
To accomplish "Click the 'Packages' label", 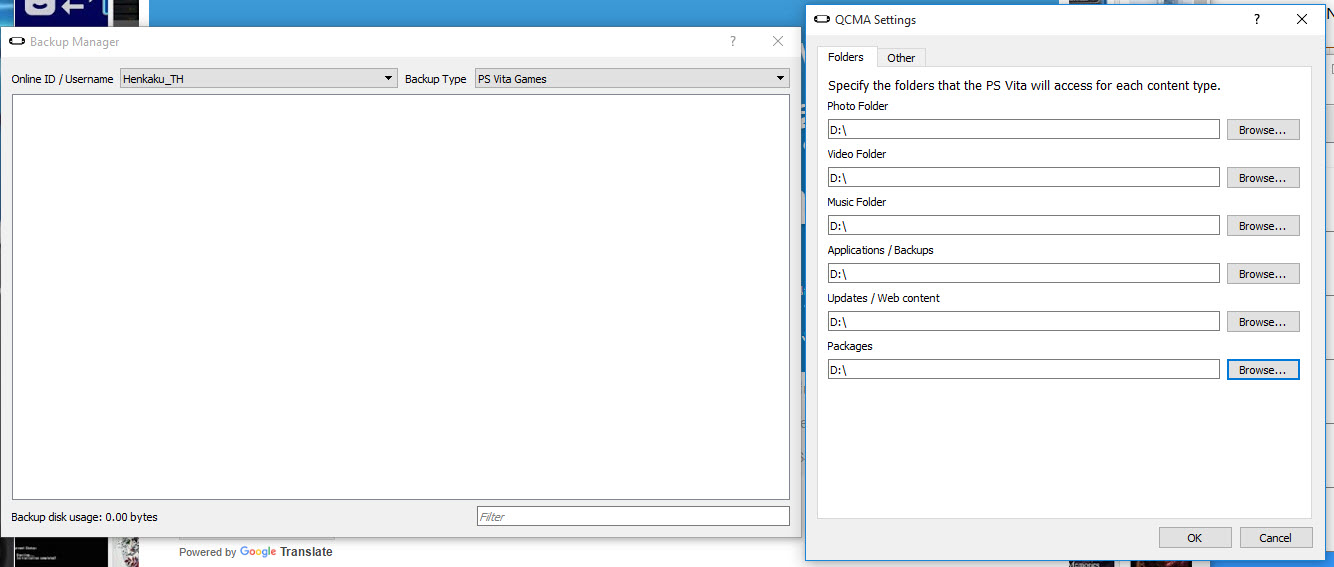I will coord(850,346).
